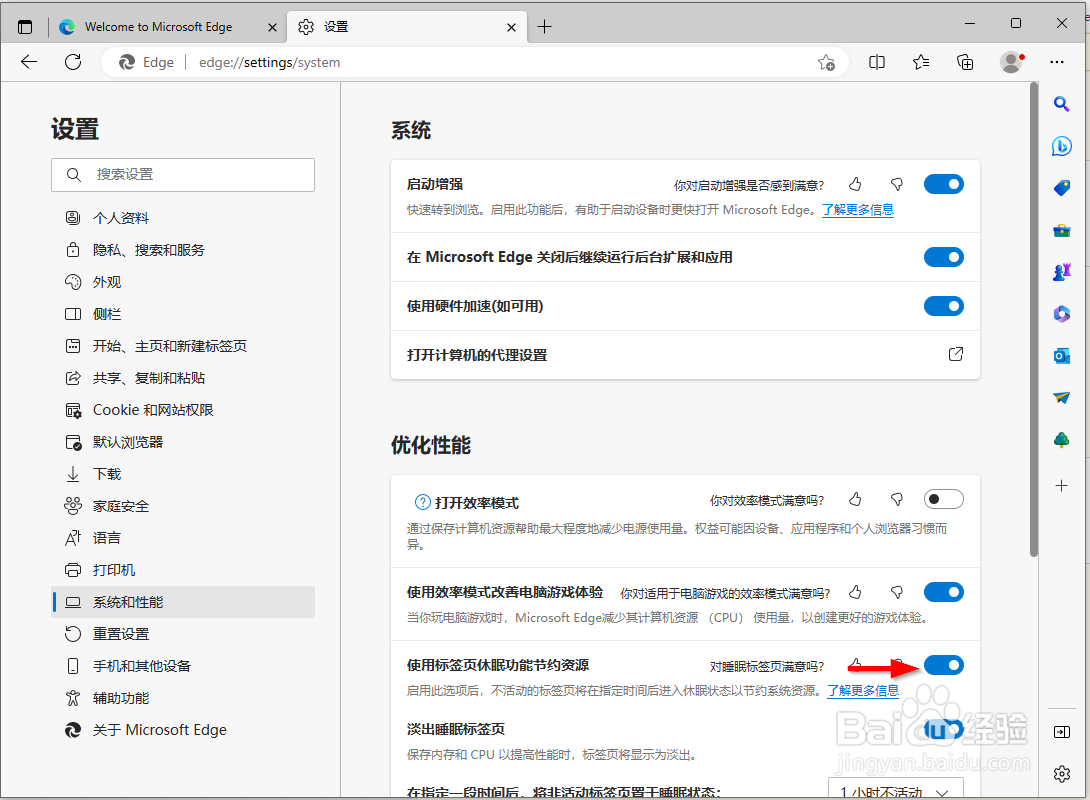
Task: Open browser Settings via the gear icon
Action: 1061,773
